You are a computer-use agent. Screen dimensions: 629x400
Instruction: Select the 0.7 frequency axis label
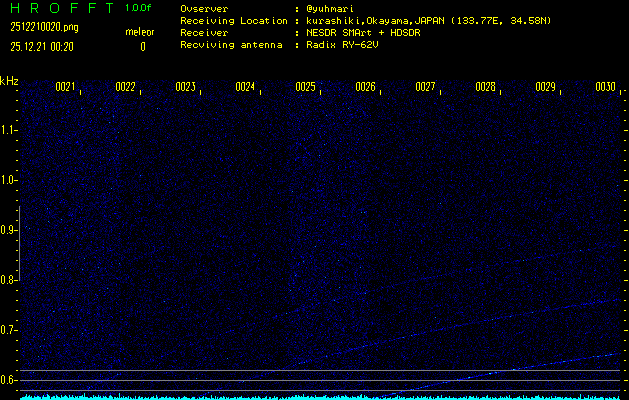(x=9, y=330)
